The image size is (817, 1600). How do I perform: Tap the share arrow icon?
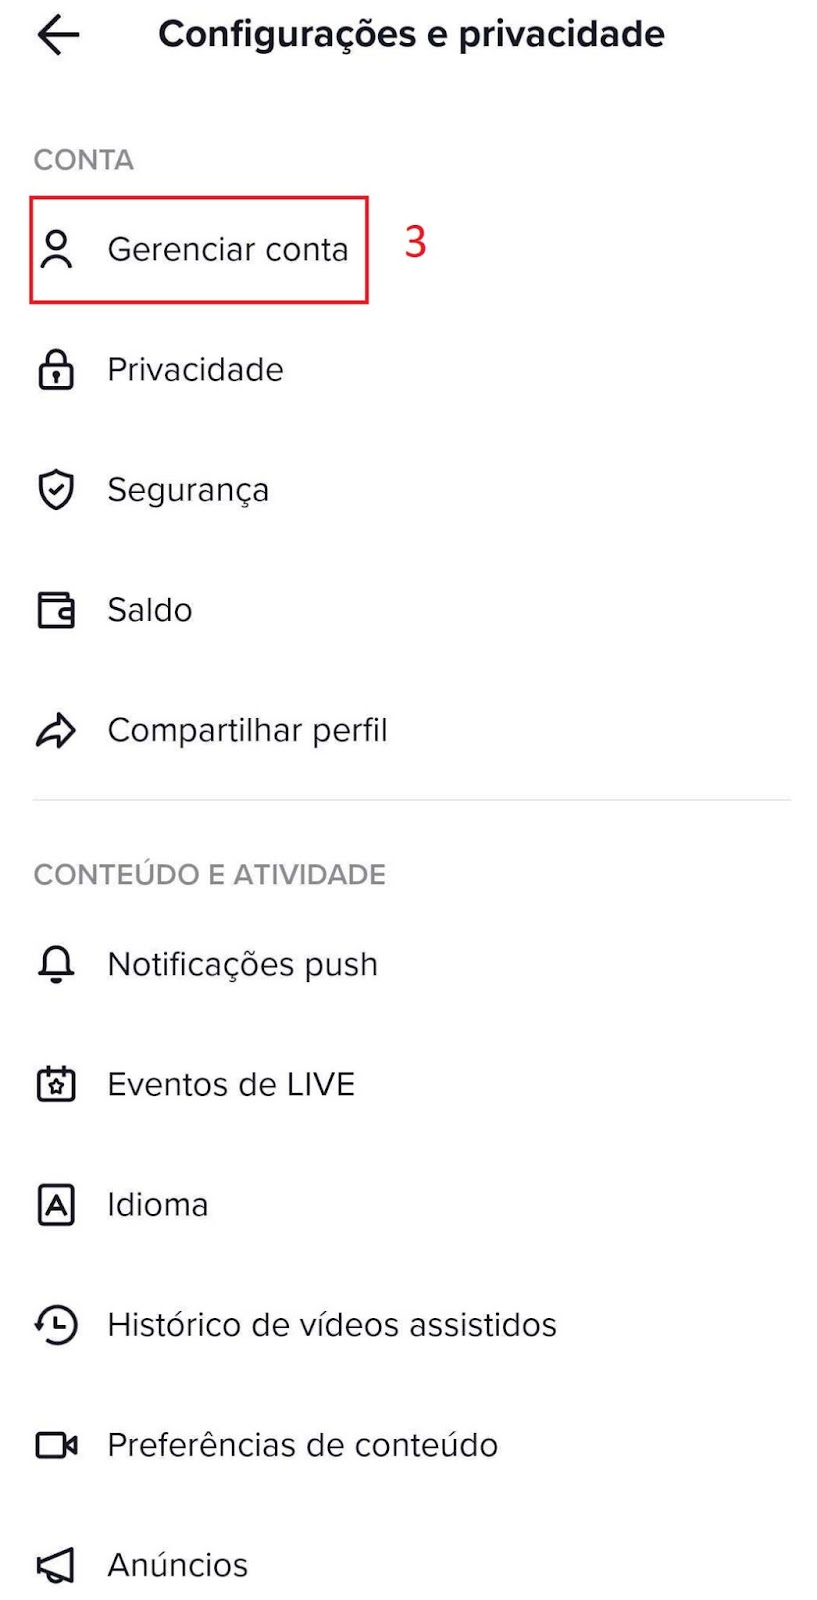pyautogui.click(x=56, y=731)
